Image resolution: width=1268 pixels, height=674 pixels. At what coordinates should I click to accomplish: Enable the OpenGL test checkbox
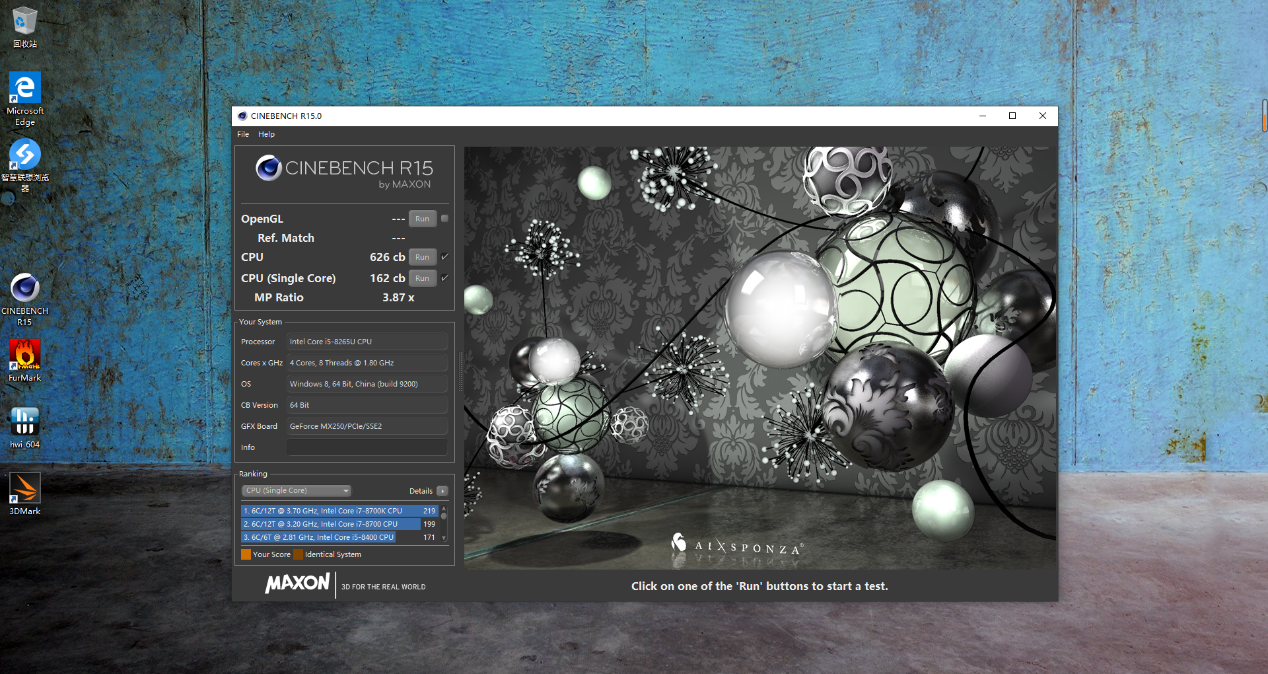pos(445,218)
